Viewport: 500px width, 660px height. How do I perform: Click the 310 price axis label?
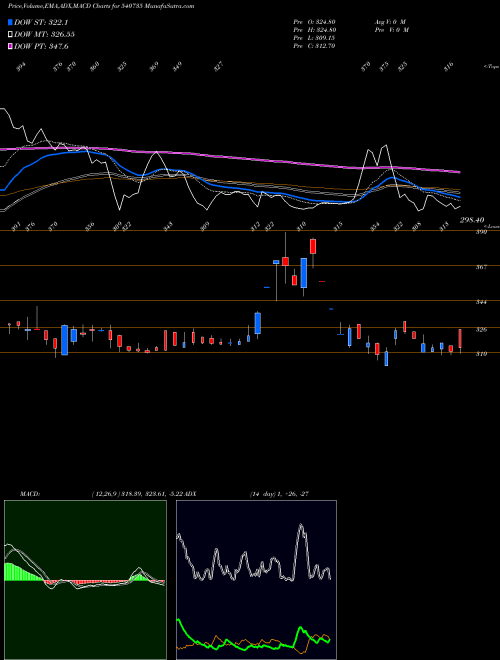tap(481, 354)
